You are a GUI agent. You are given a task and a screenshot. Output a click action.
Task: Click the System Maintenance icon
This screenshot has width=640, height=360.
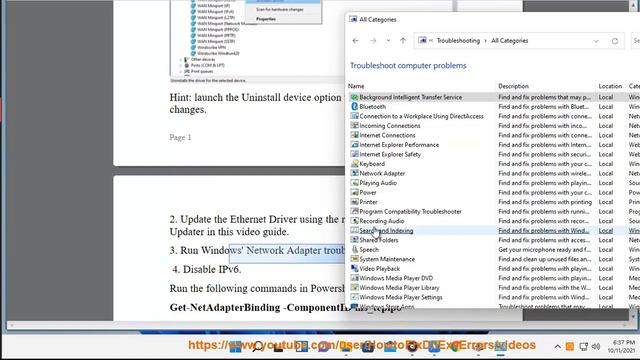[354, 259]
